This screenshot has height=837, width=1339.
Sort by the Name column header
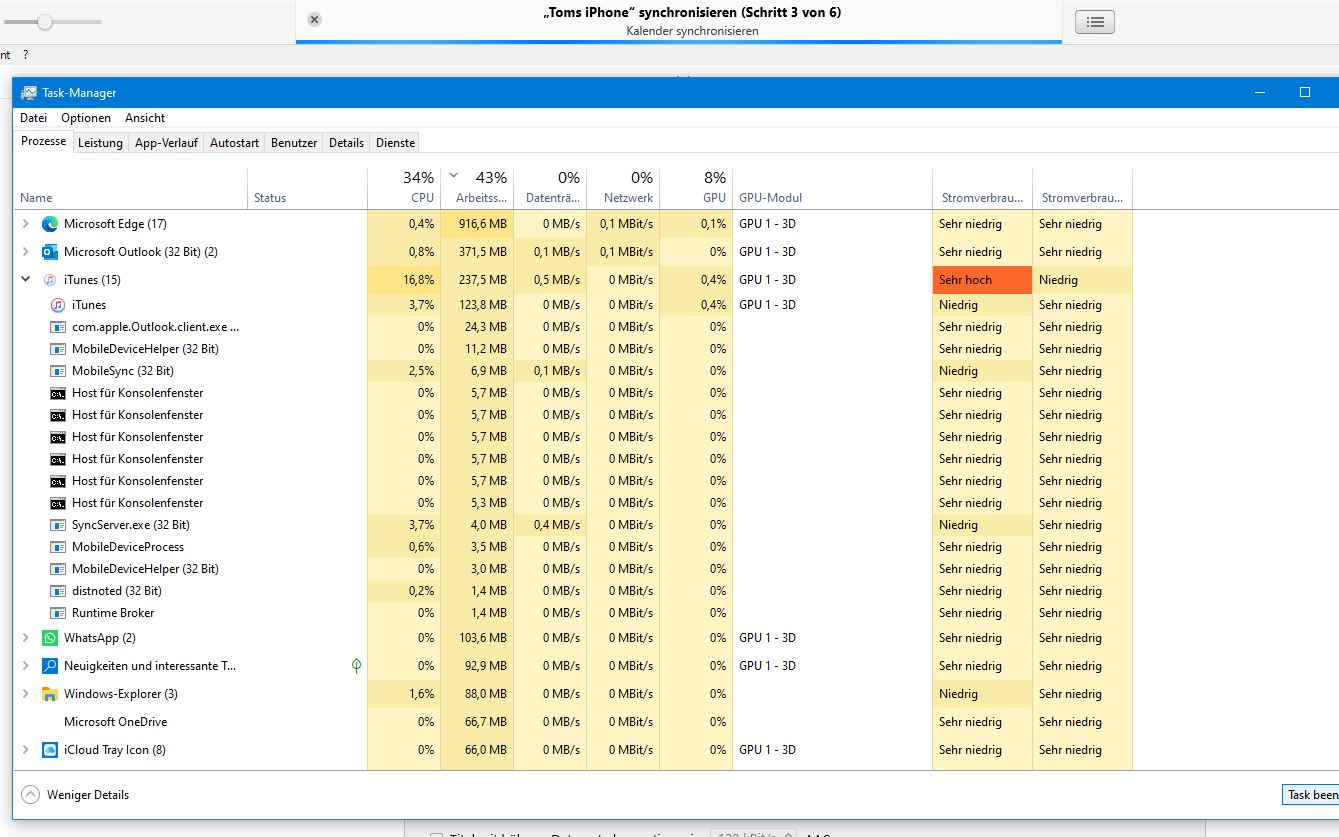point(131,188)
